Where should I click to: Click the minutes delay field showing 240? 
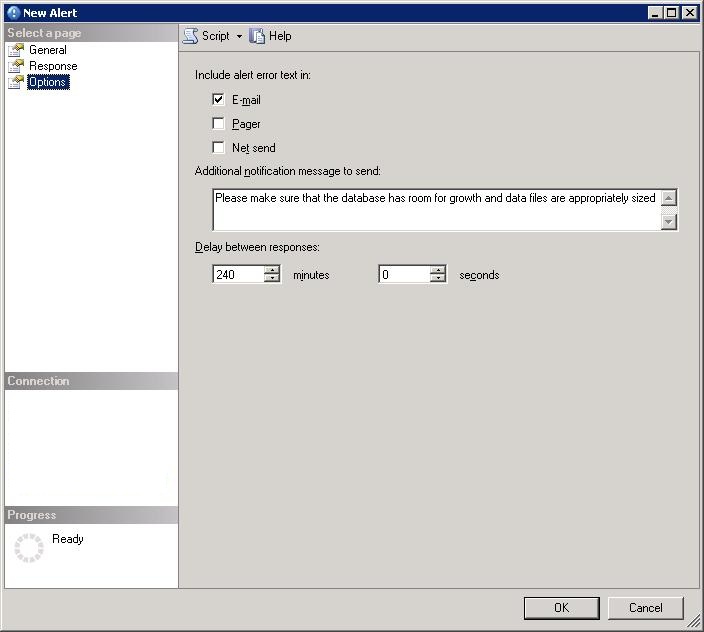(238, 274)
